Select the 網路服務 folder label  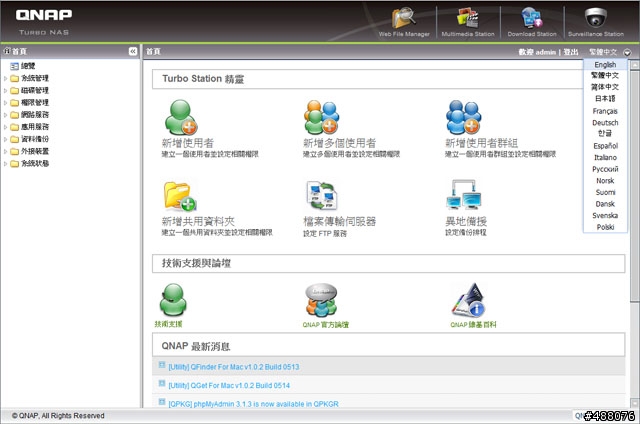pos(35,115)
